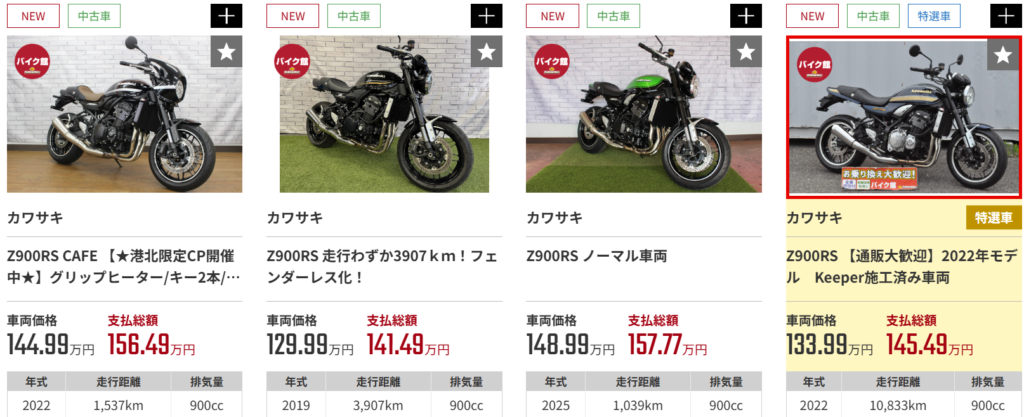The height and width of the screenshot is (417, 1024).
Task: Click 中古車 tag on first listing
Action: pyautogui.click(x=95, y=16)
